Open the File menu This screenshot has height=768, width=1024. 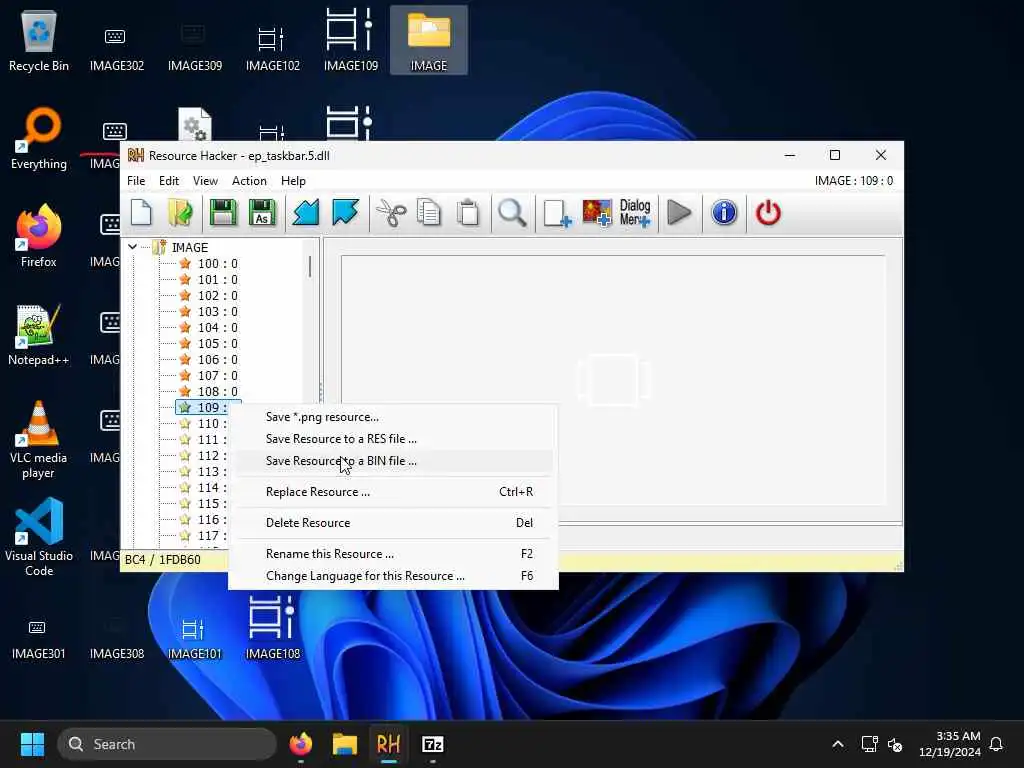(136, 181)
